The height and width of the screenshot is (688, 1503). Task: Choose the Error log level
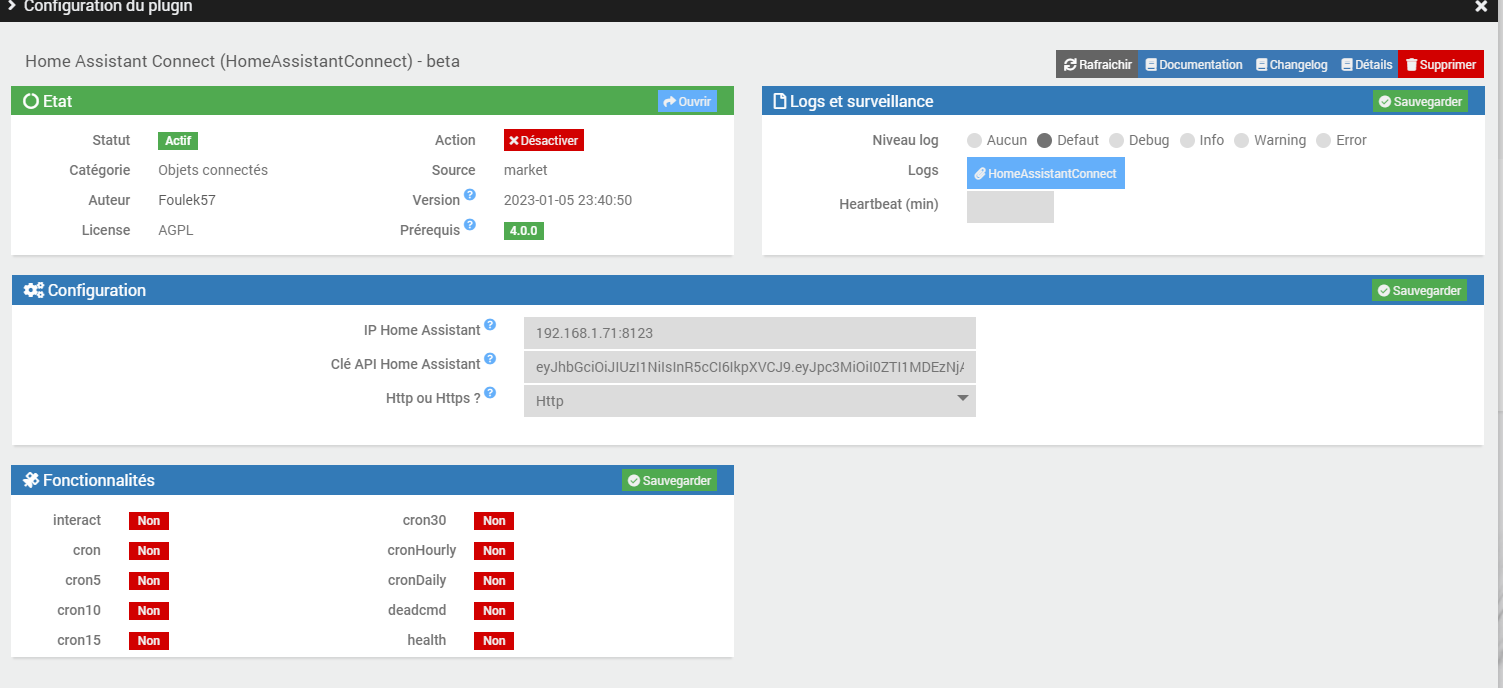[x=1323, y=140]
